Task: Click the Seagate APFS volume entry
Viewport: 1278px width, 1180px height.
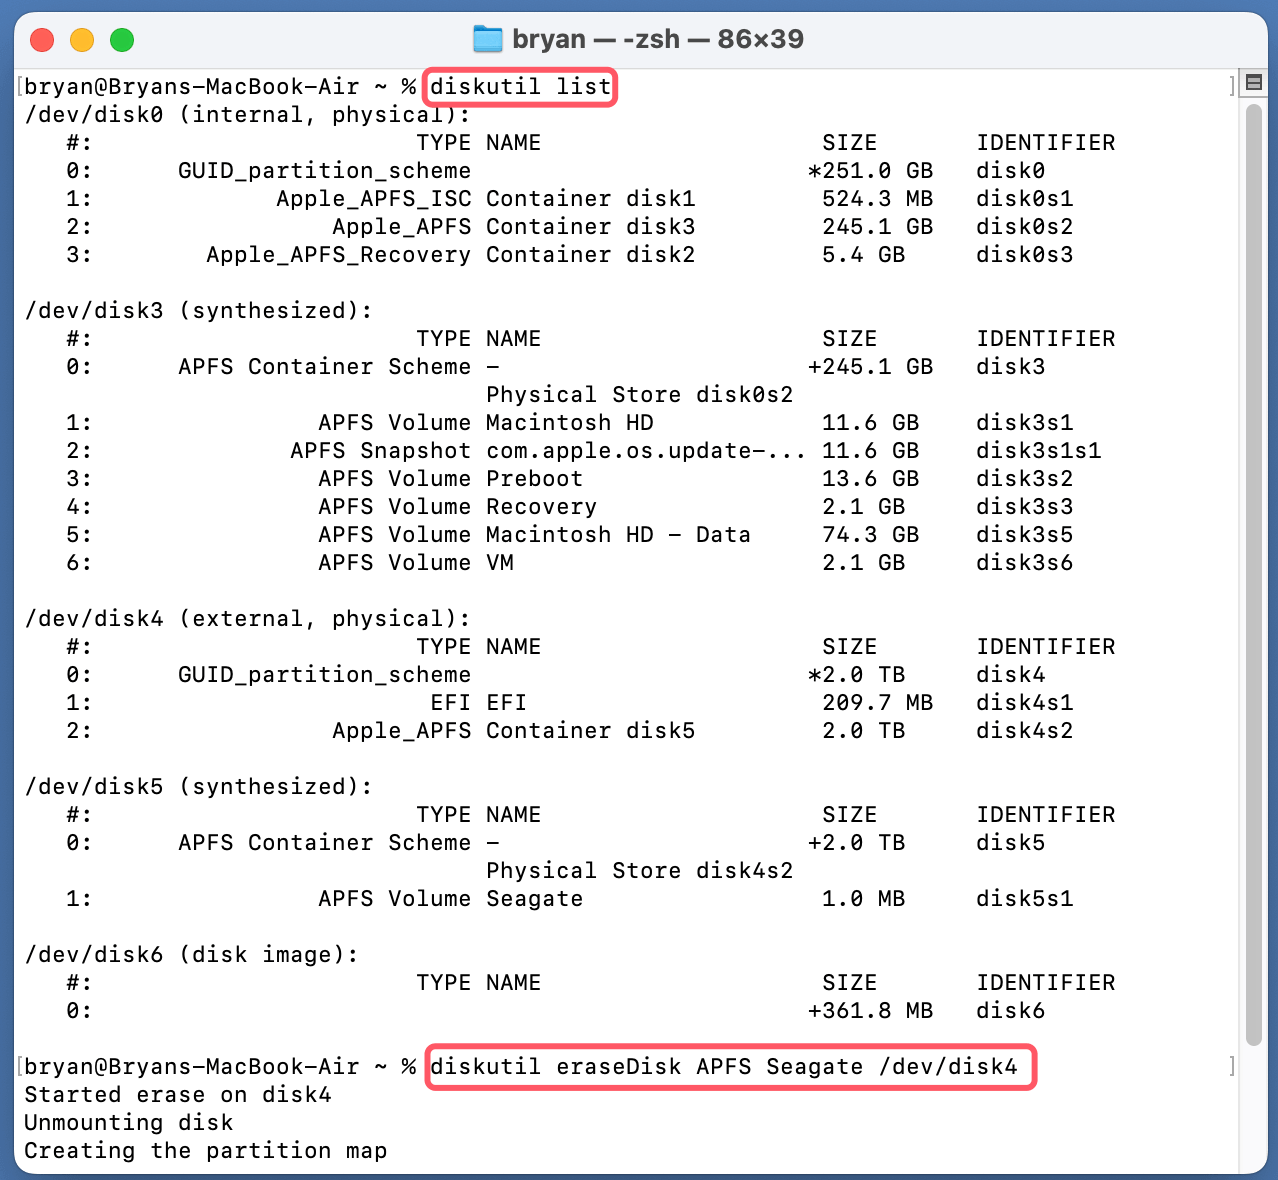Action: point(534,898)
